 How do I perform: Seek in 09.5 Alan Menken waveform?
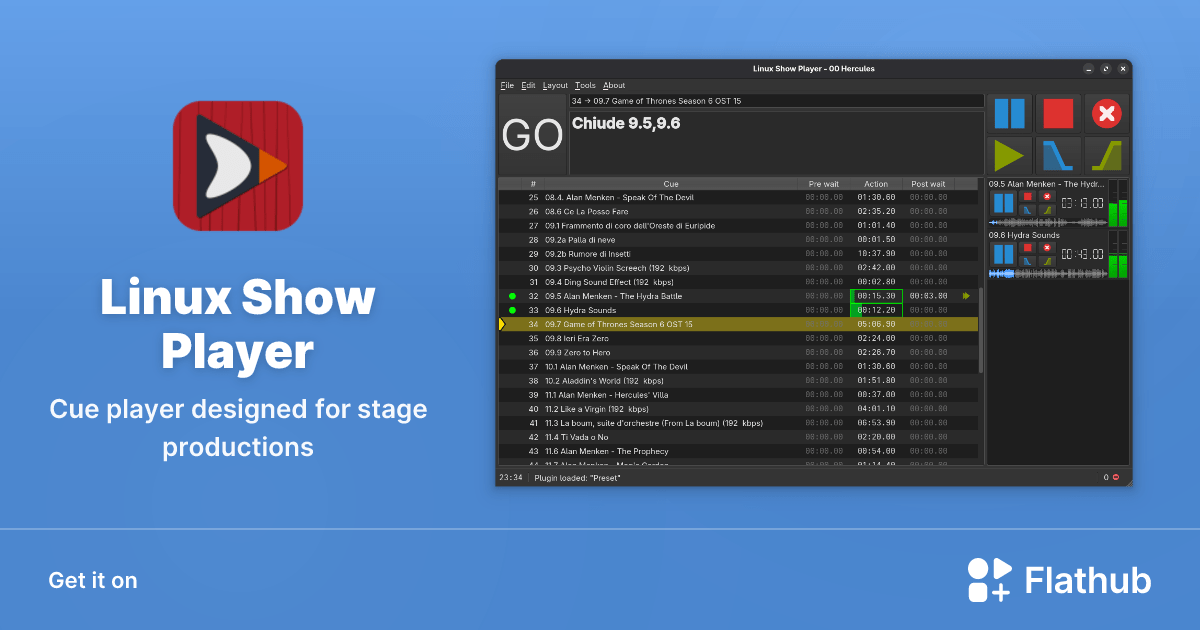1048,223
